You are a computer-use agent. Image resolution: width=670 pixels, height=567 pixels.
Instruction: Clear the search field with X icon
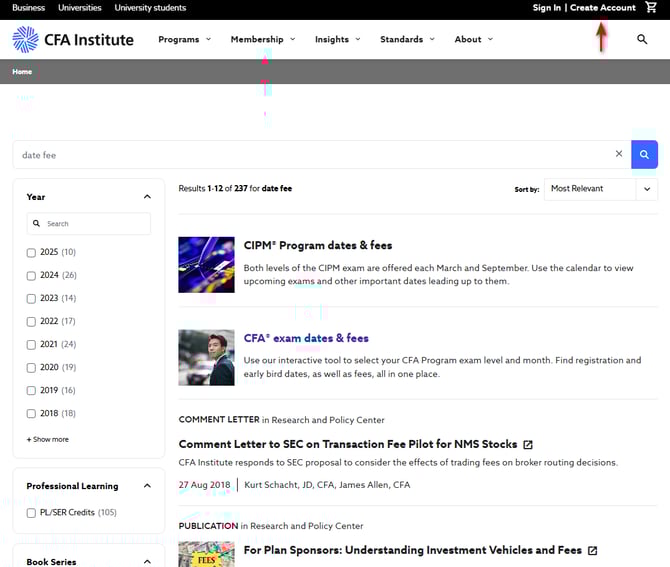click(619, 154)
